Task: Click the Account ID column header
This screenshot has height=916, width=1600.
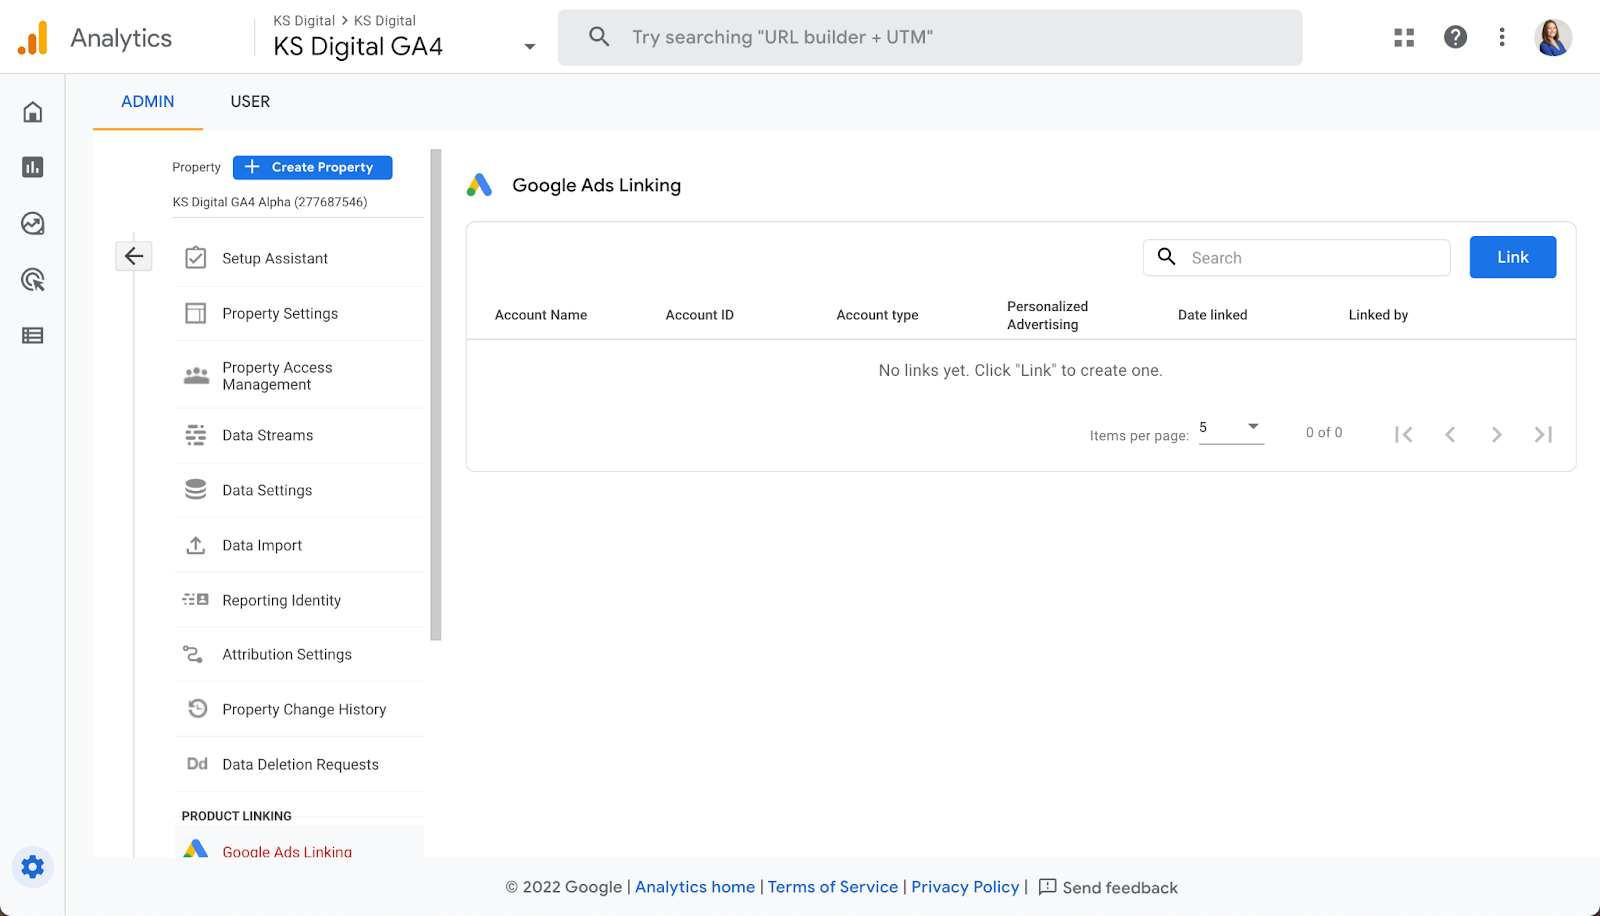Action: pos(700,315)
